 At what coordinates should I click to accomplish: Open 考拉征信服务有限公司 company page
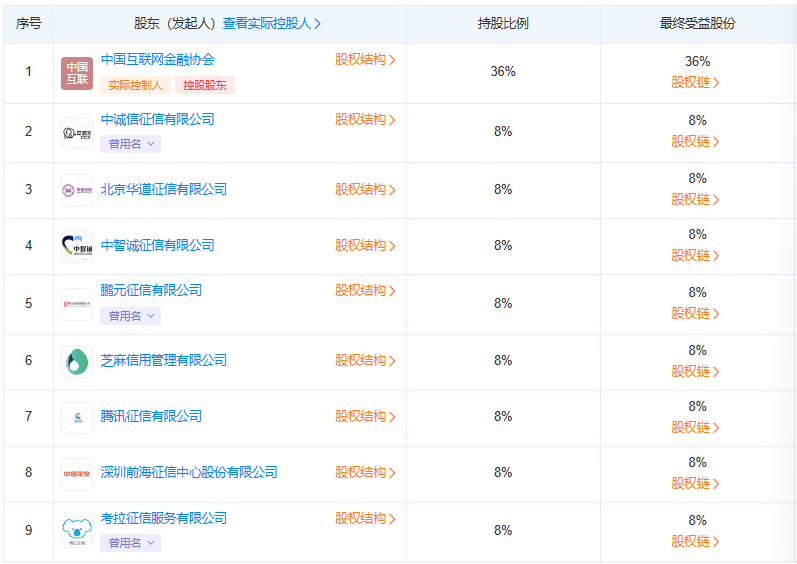[x=164, y=518]
